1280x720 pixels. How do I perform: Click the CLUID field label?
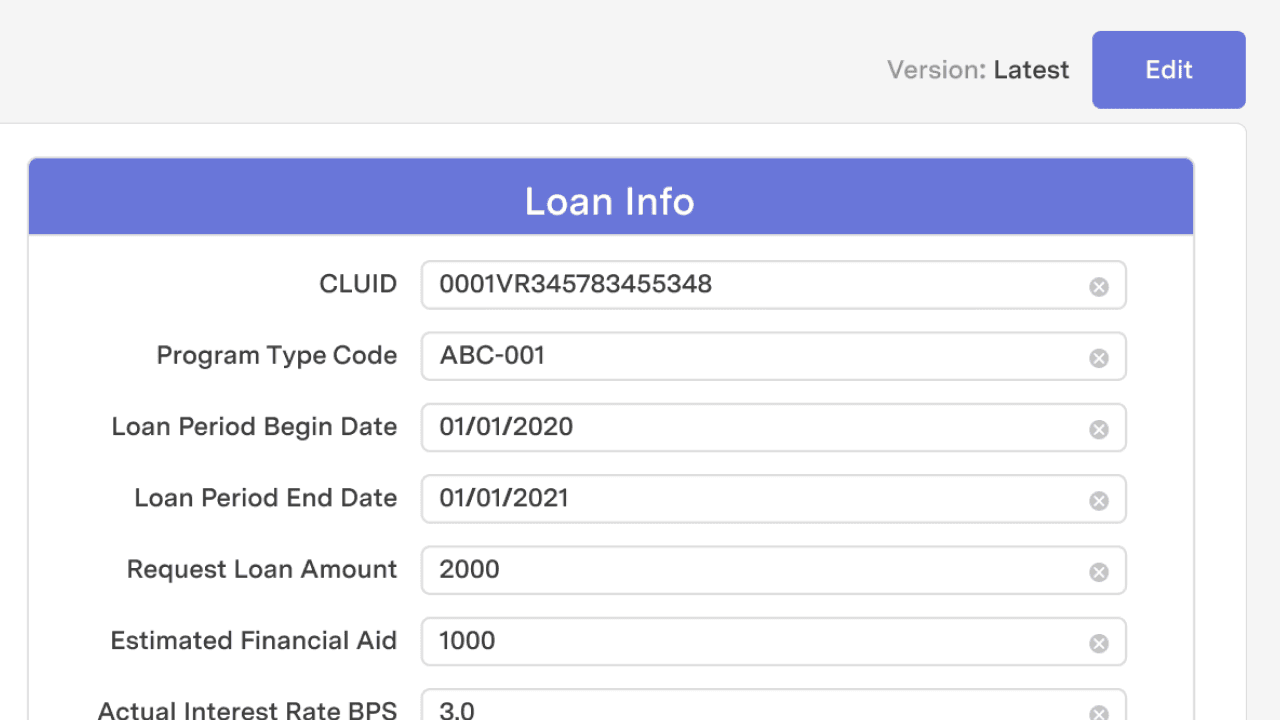tap(358, 284)
